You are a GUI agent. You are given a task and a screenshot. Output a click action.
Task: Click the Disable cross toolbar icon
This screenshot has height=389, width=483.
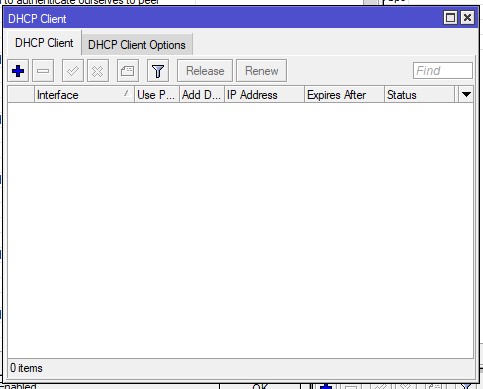[x=98, y=71]
